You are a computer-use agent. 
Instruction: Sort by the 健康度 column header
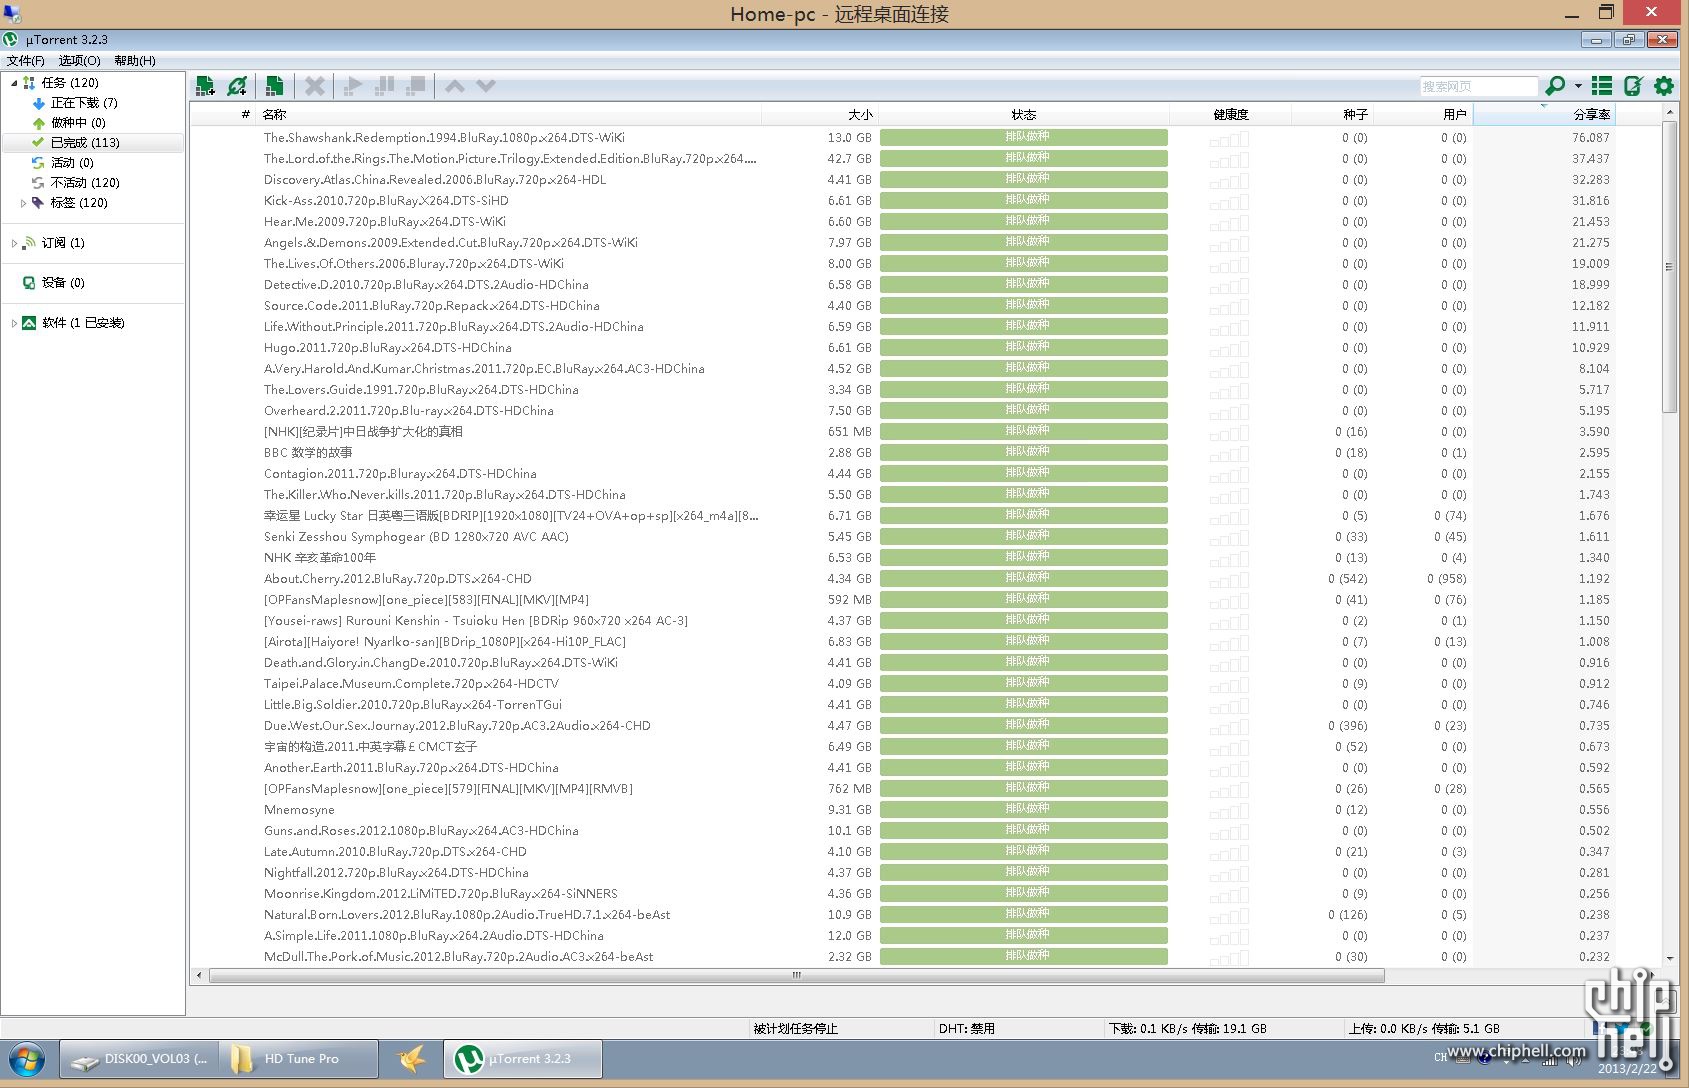pyautogui.click(x=1231, y=114)
